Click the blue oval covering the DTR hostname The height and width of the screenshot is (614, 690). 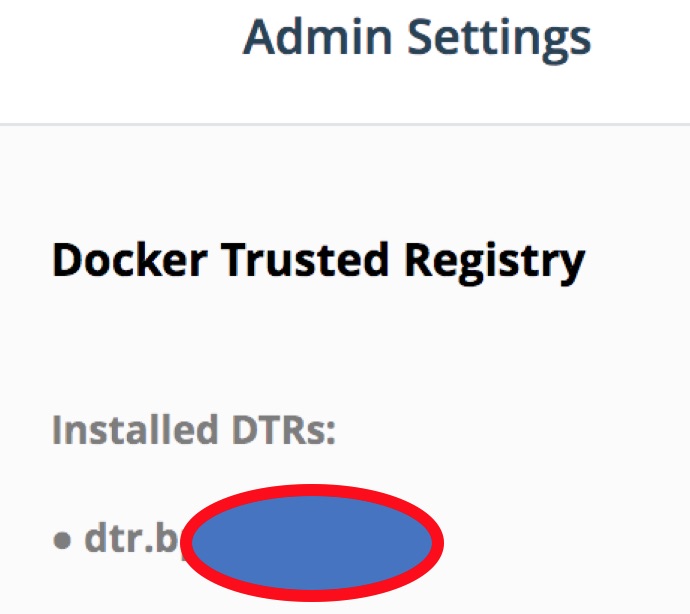pyautogui.click(x=312, y=543)
